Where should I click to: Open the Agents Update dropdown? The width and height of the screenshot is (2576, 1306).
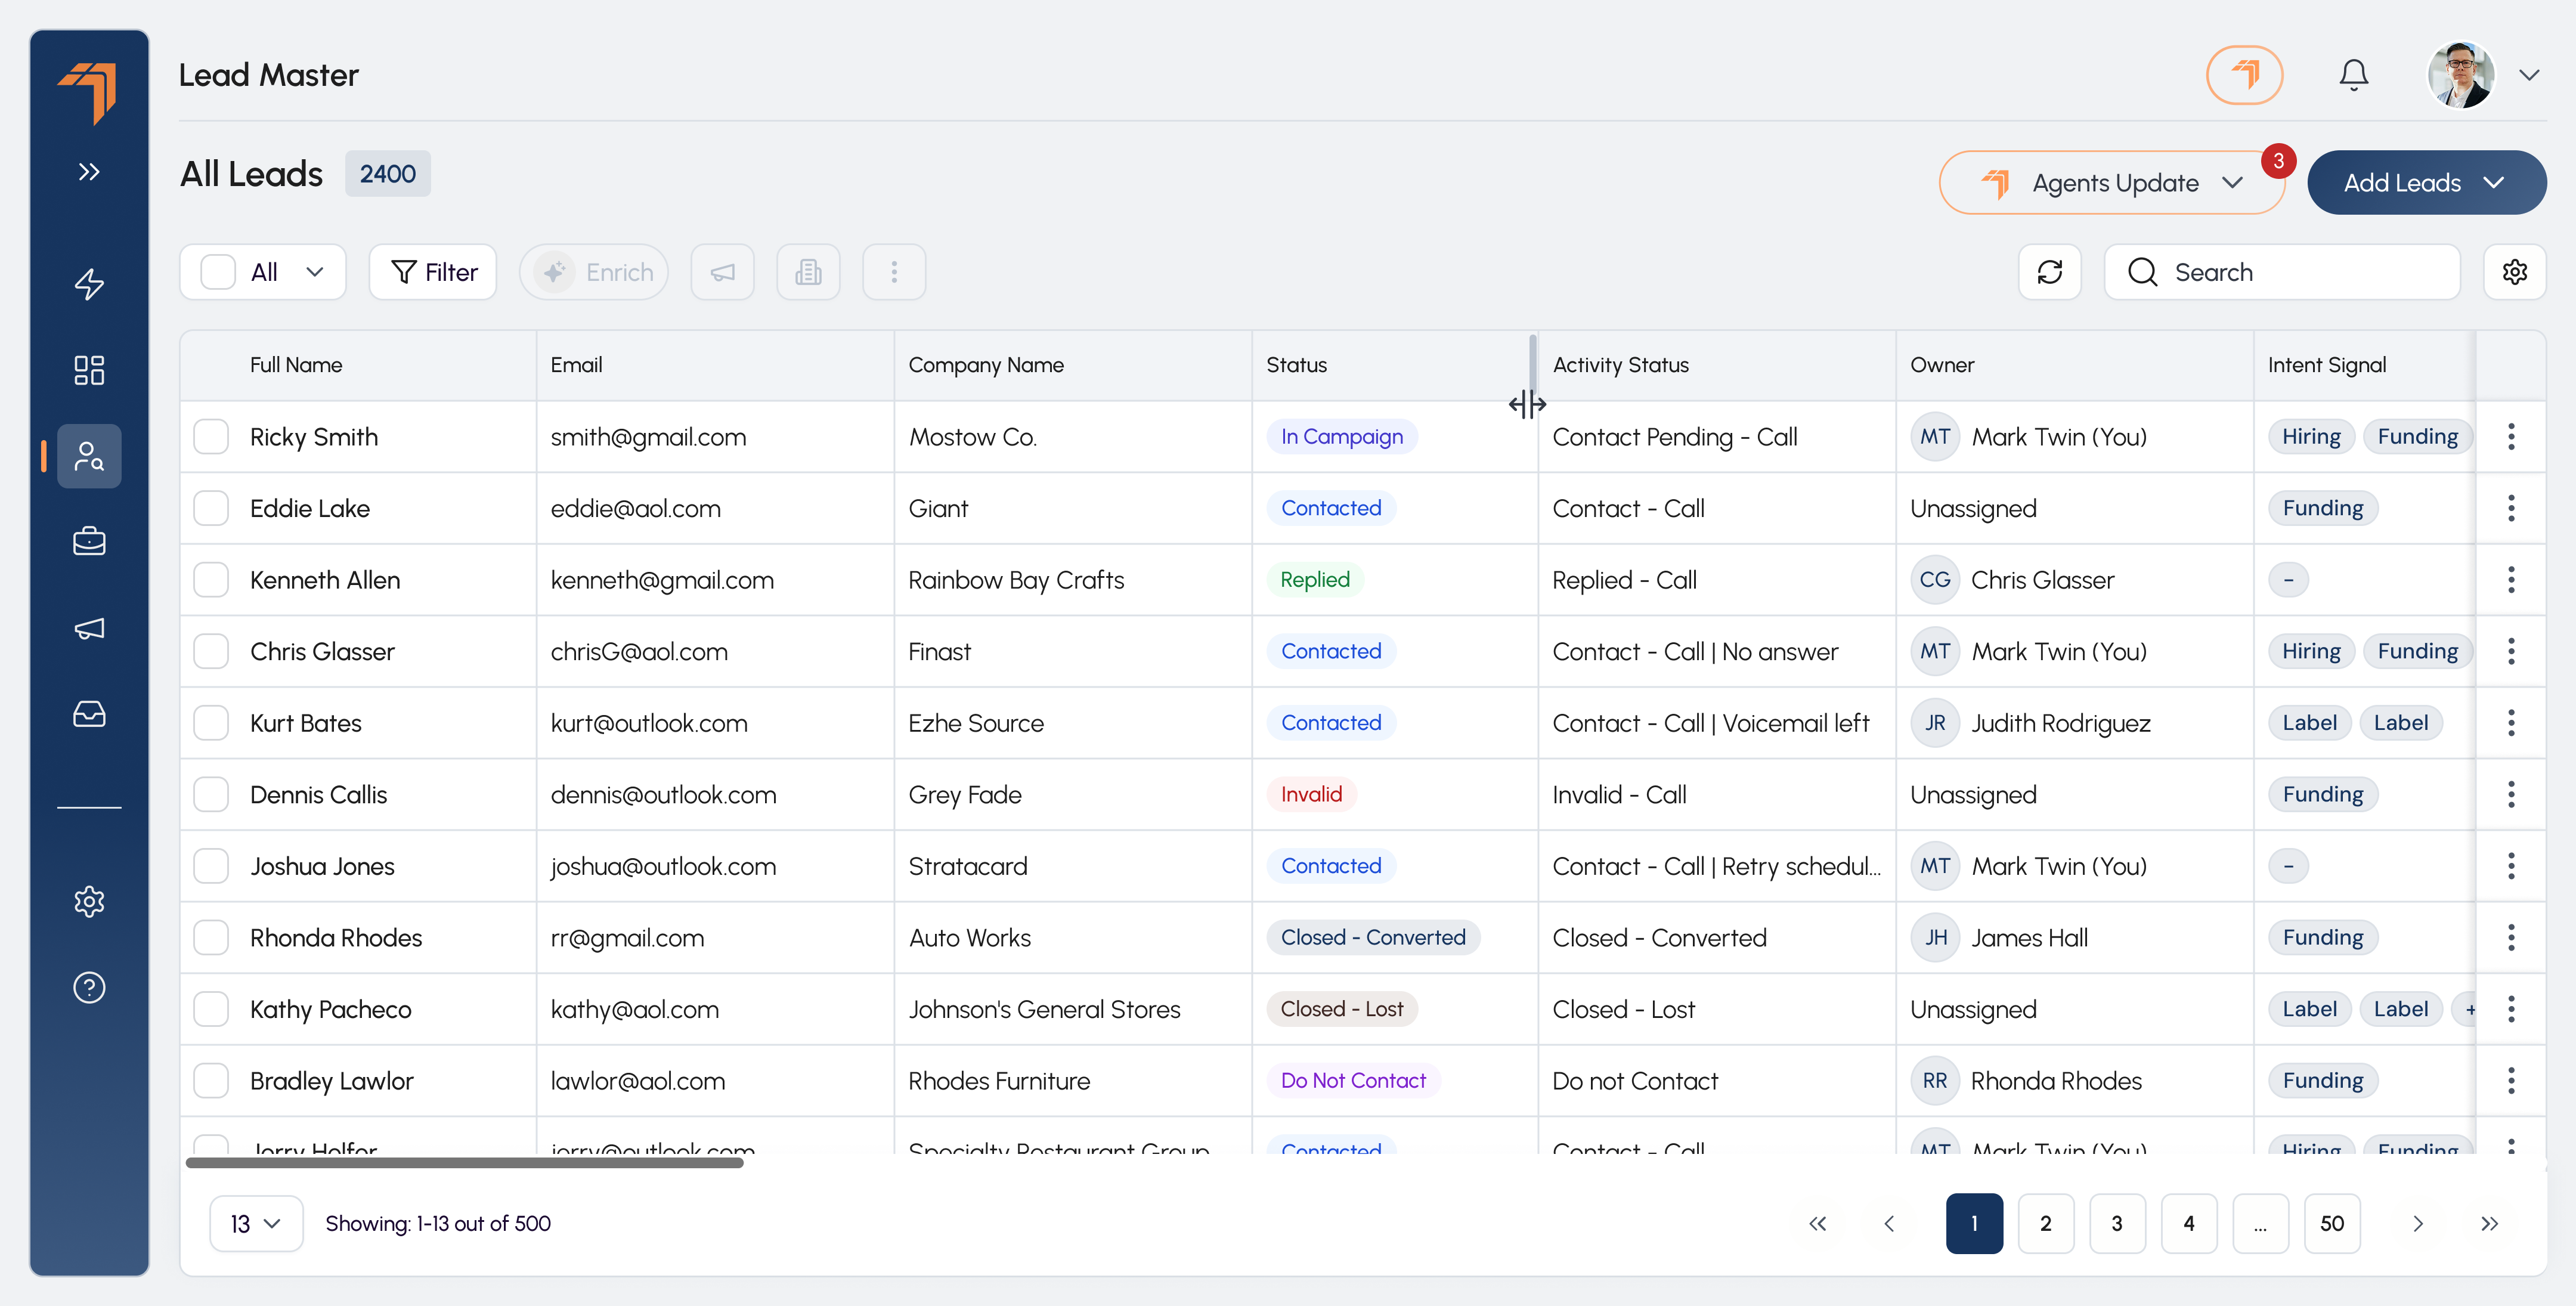(x=2112, y=182)
